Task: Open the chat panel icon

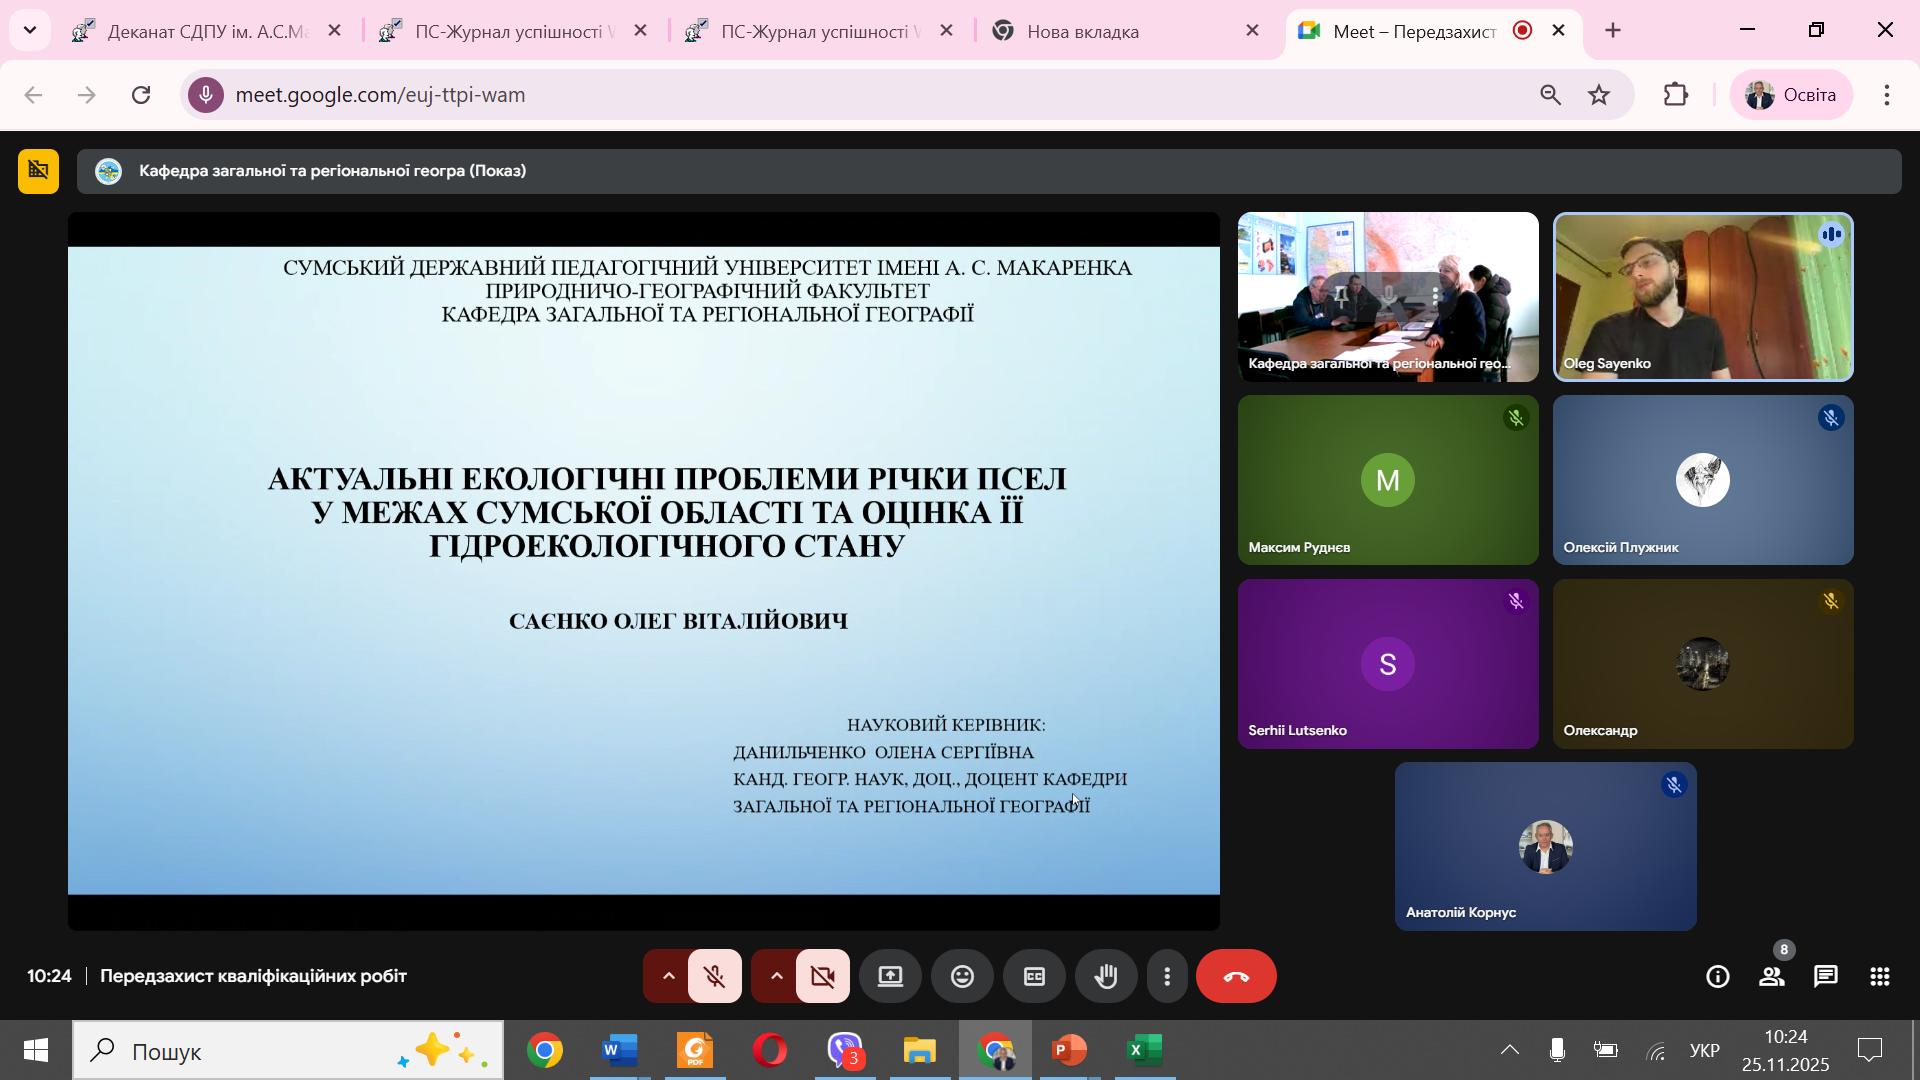Action: click(x=1825, y=977)
